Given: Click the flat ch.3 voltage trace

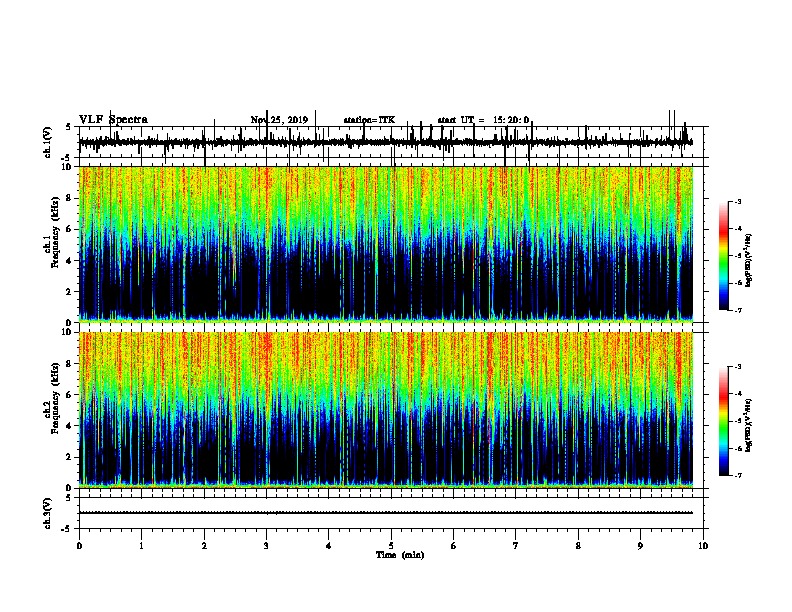Looking at the screenshot, I should [386, 513].
